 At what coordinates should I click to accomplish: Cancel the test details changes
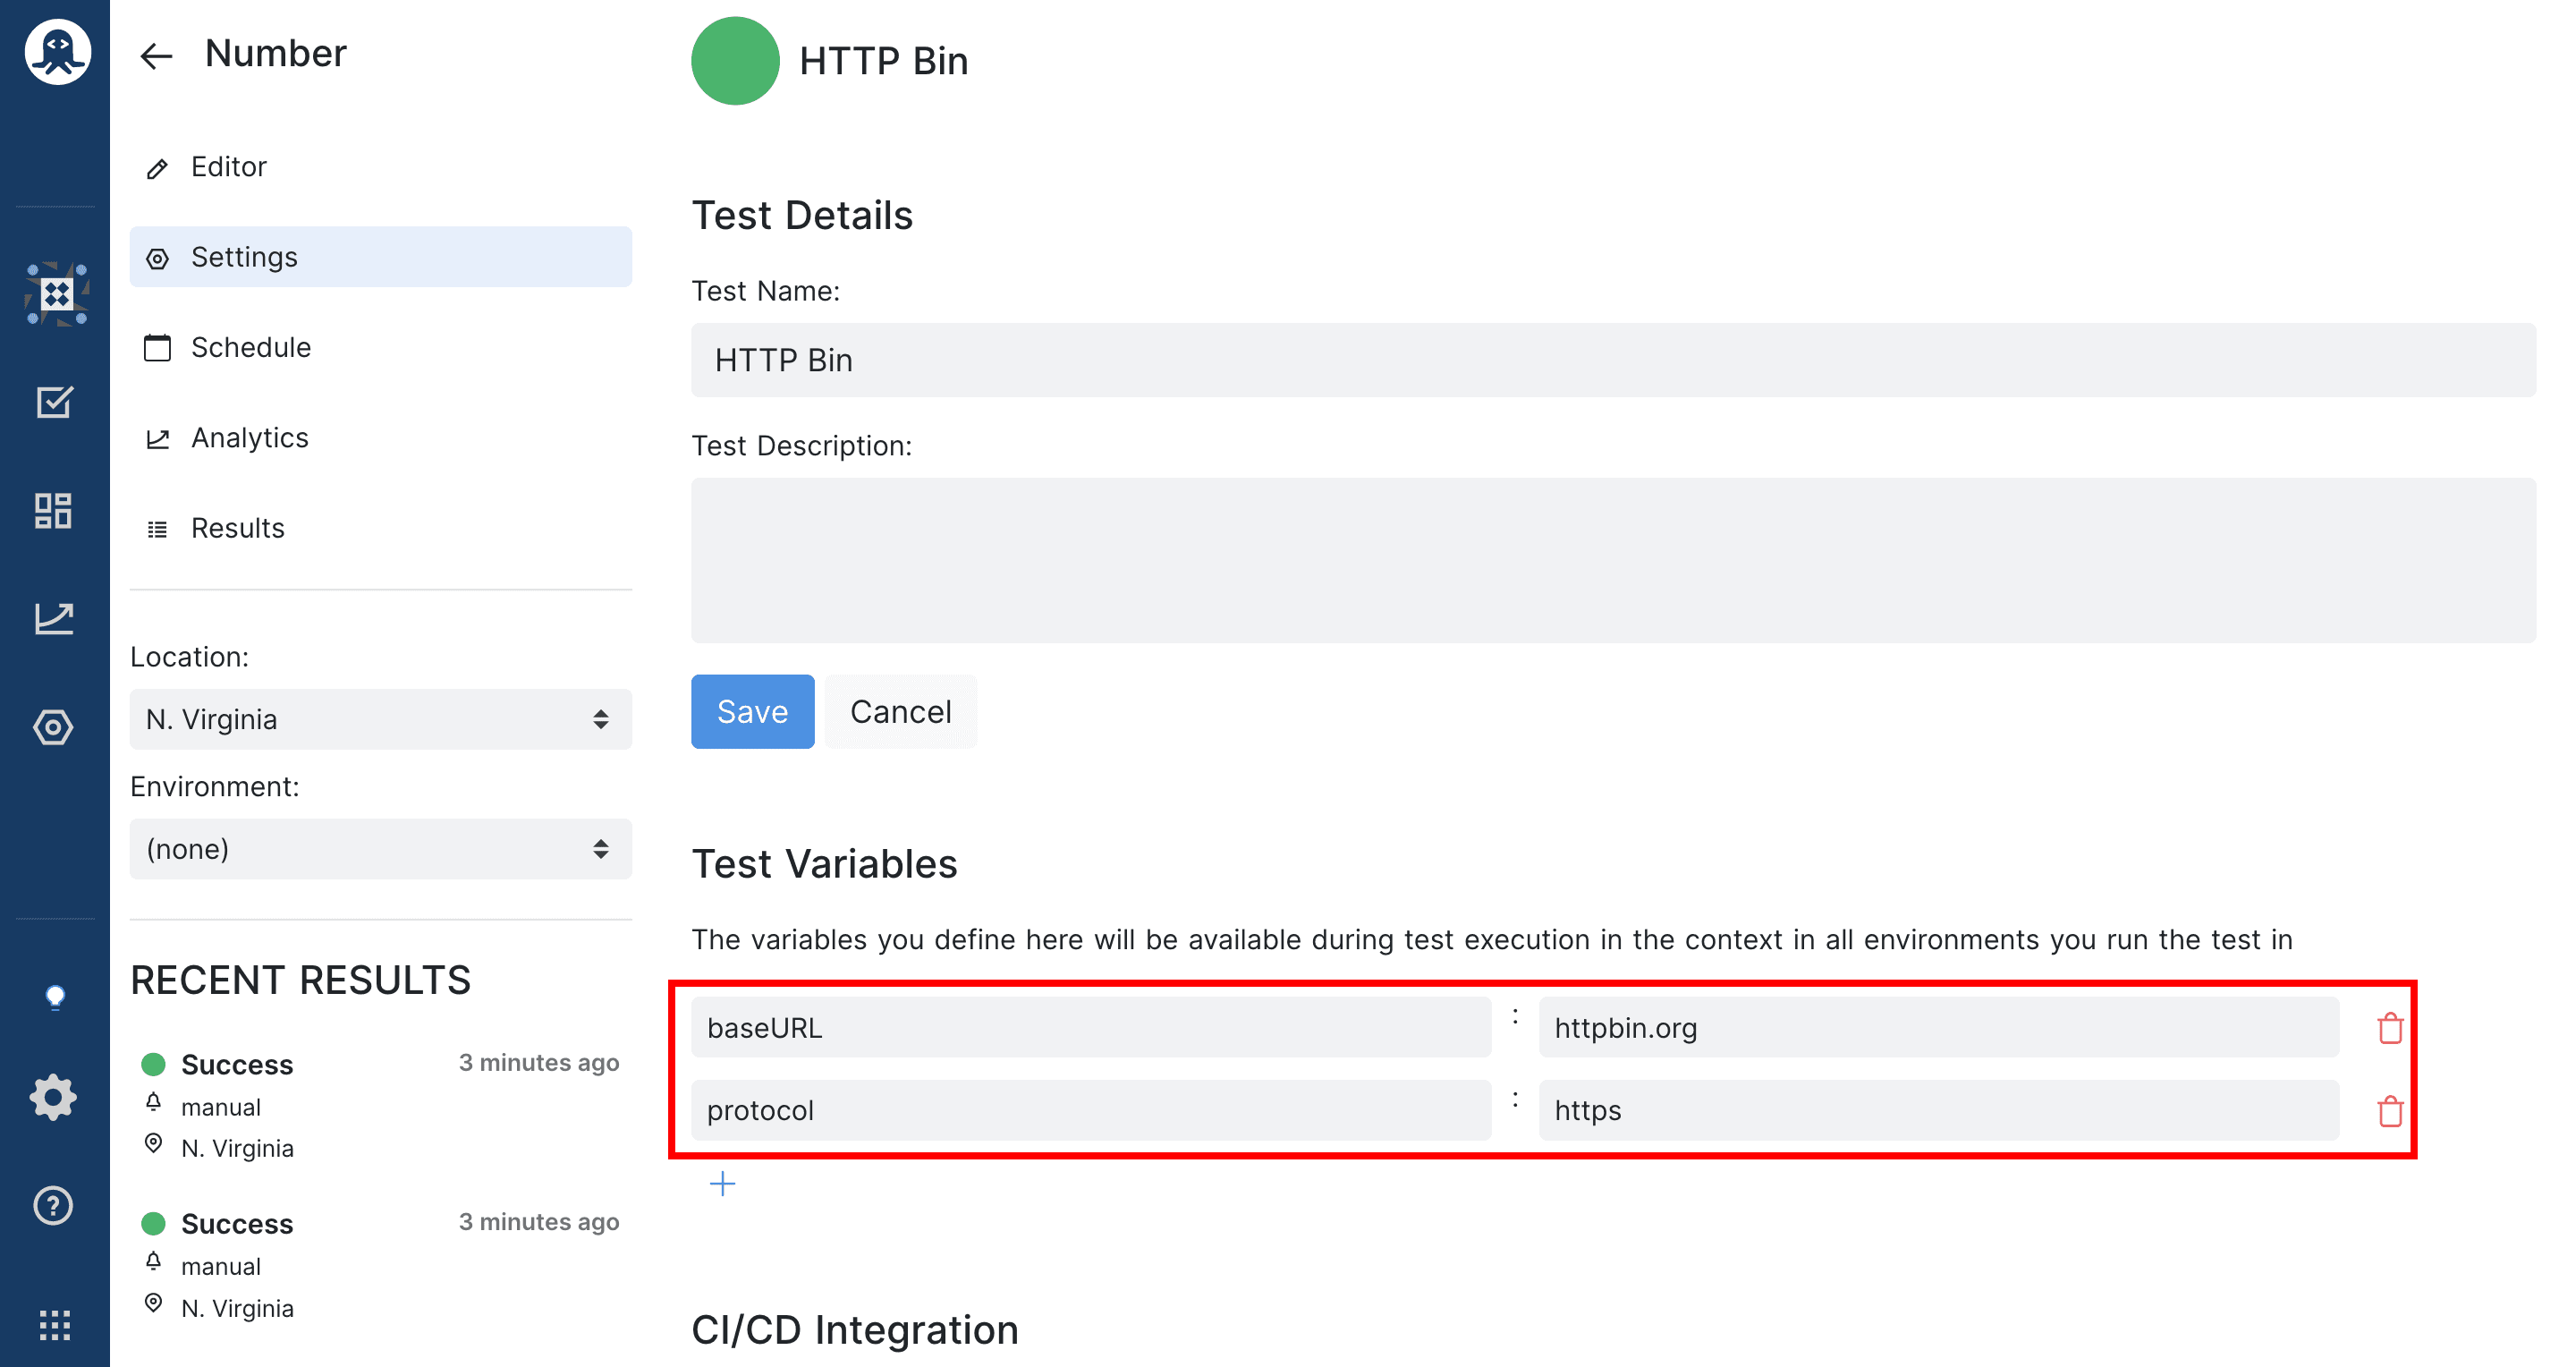point(900,712)
